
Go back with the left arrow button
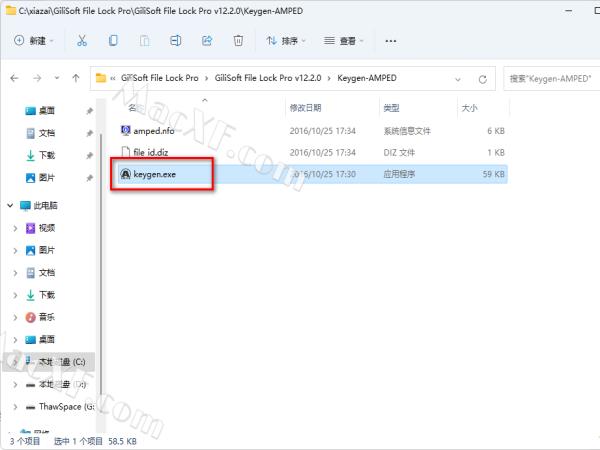click(x=16, y=78)
